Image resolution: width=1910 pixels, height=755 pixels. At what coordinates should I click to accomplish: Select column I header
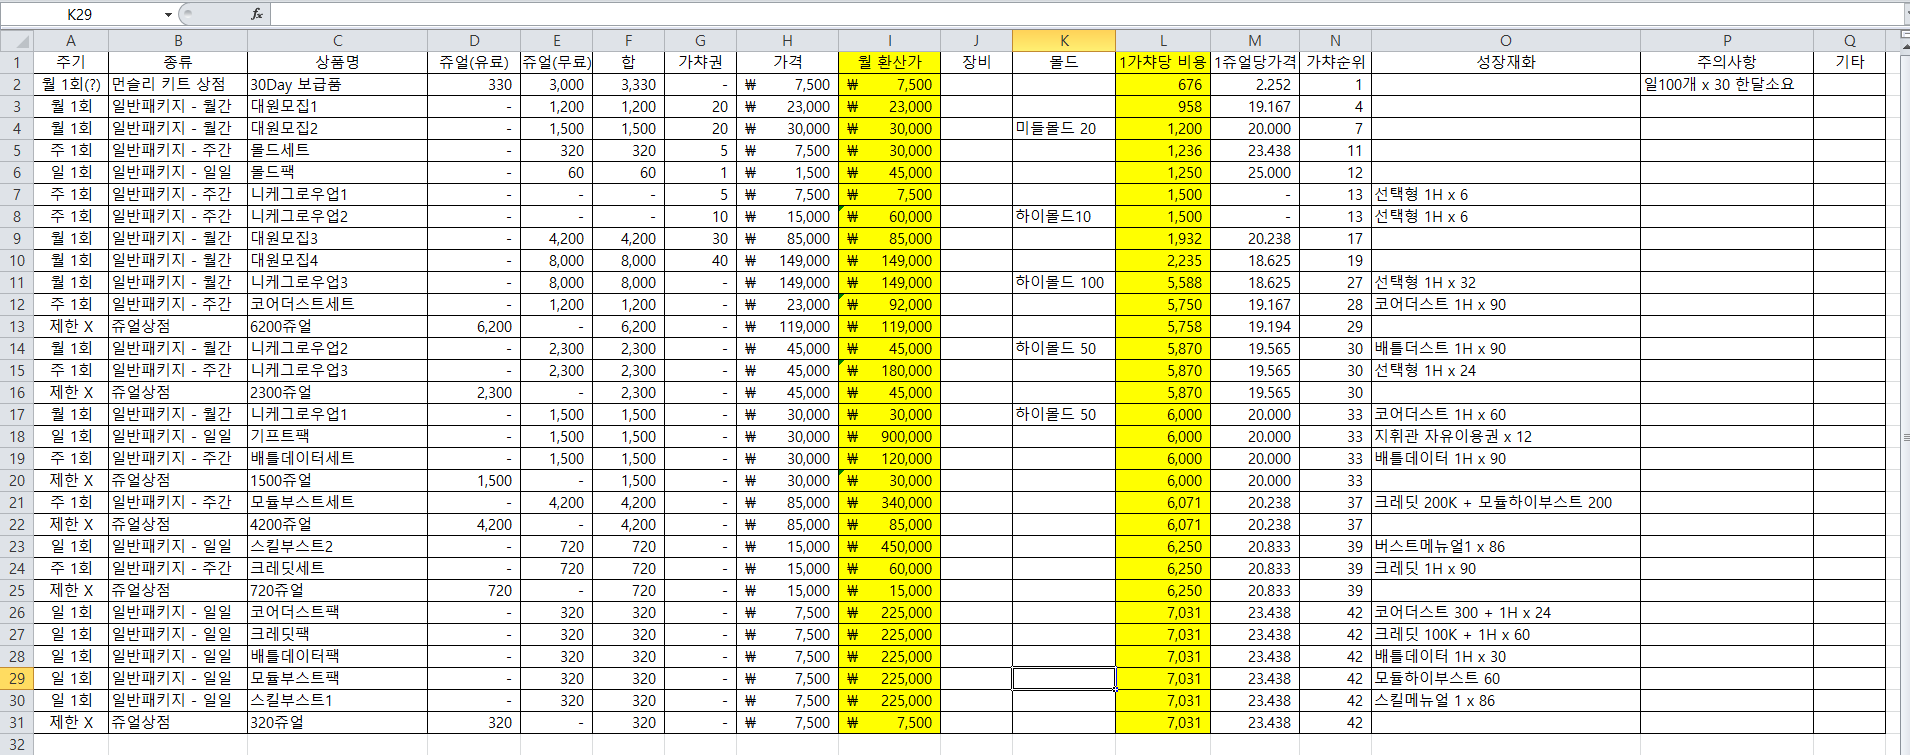[889, 41]
